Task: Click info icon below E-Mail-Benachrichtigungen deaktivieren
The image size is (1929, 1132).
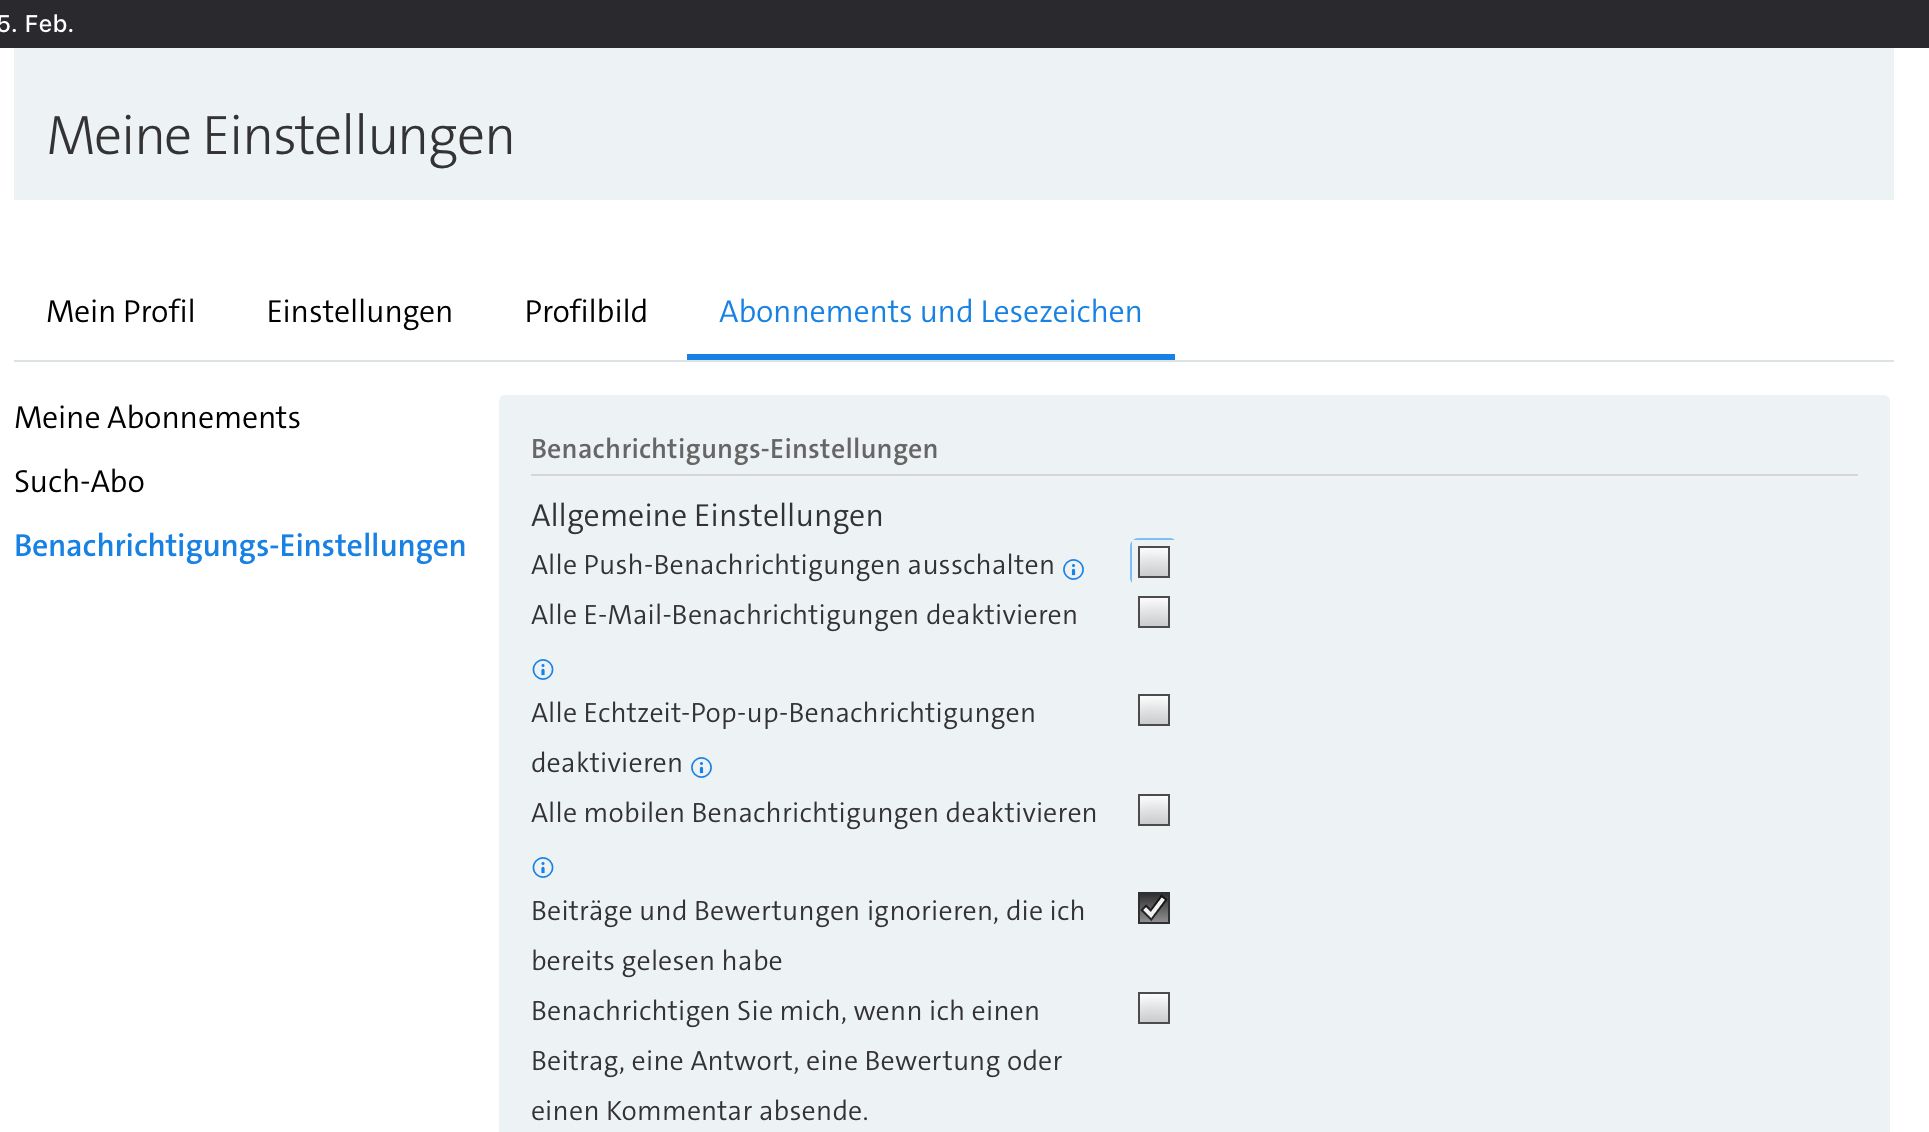Action: 543,669
